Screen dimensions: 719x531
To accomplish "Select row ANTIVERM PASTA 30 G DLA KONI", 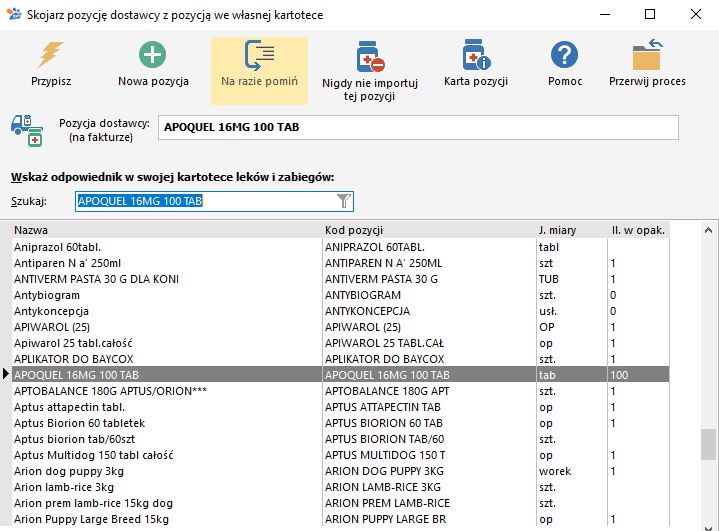I will click(340, 279).
